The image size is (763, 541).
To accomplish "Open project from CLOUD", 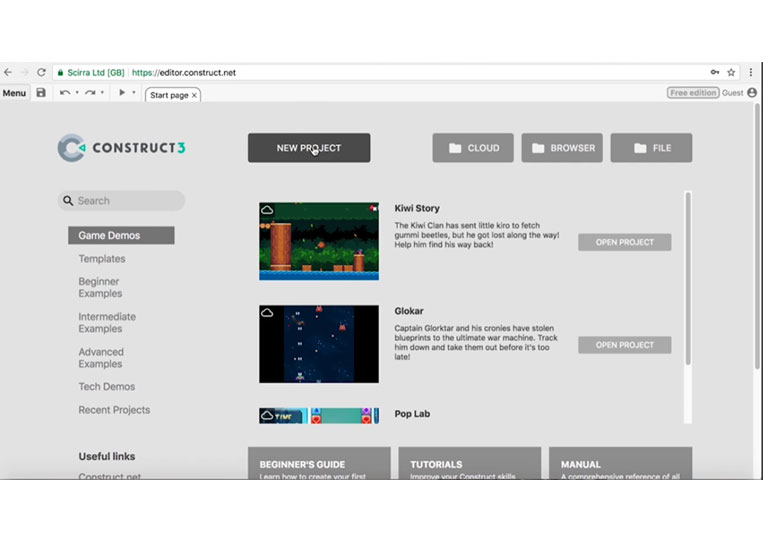I will tap(473, 148).
